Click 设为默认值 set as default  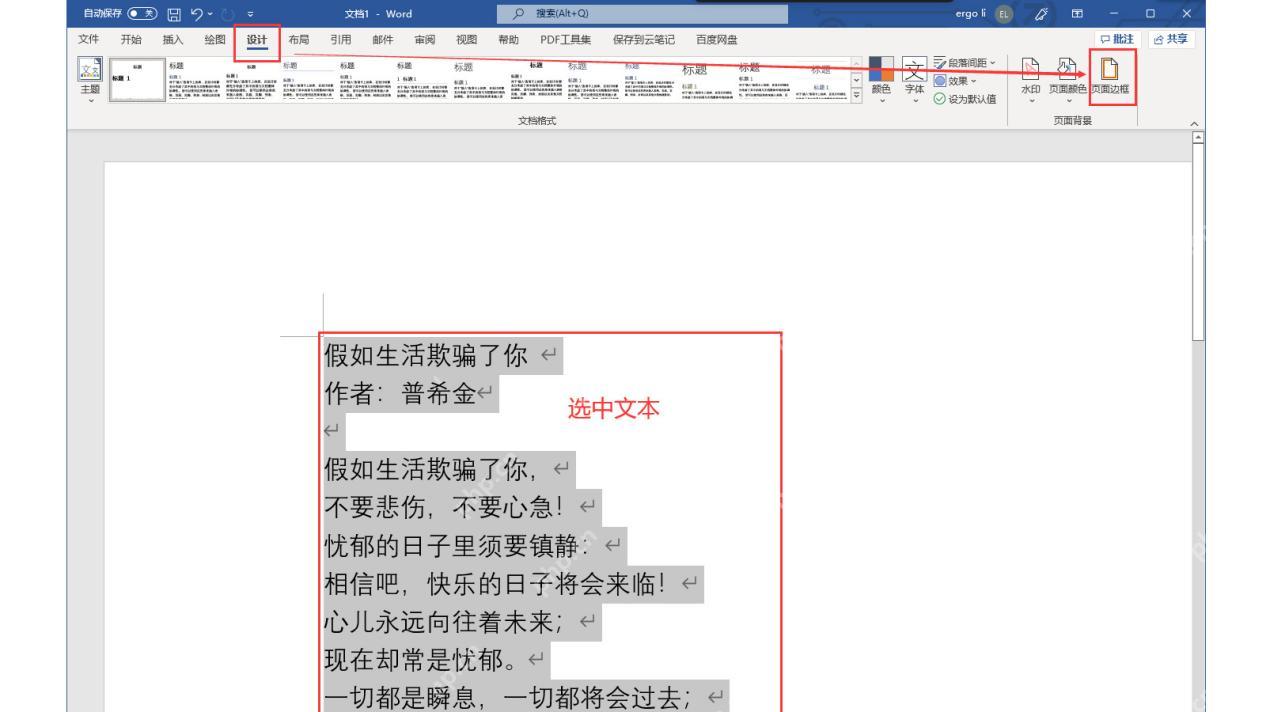coord(965,98)
